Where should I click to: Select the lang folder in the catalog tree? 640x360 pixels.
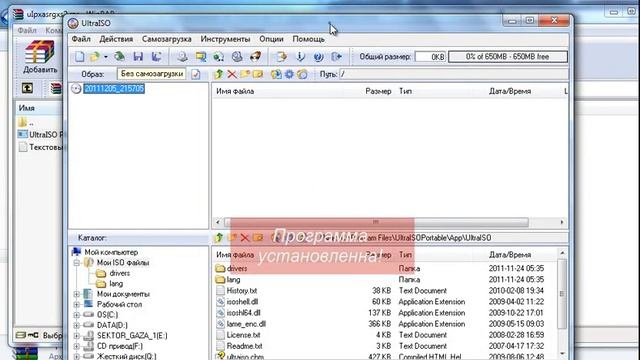point(116,283)
